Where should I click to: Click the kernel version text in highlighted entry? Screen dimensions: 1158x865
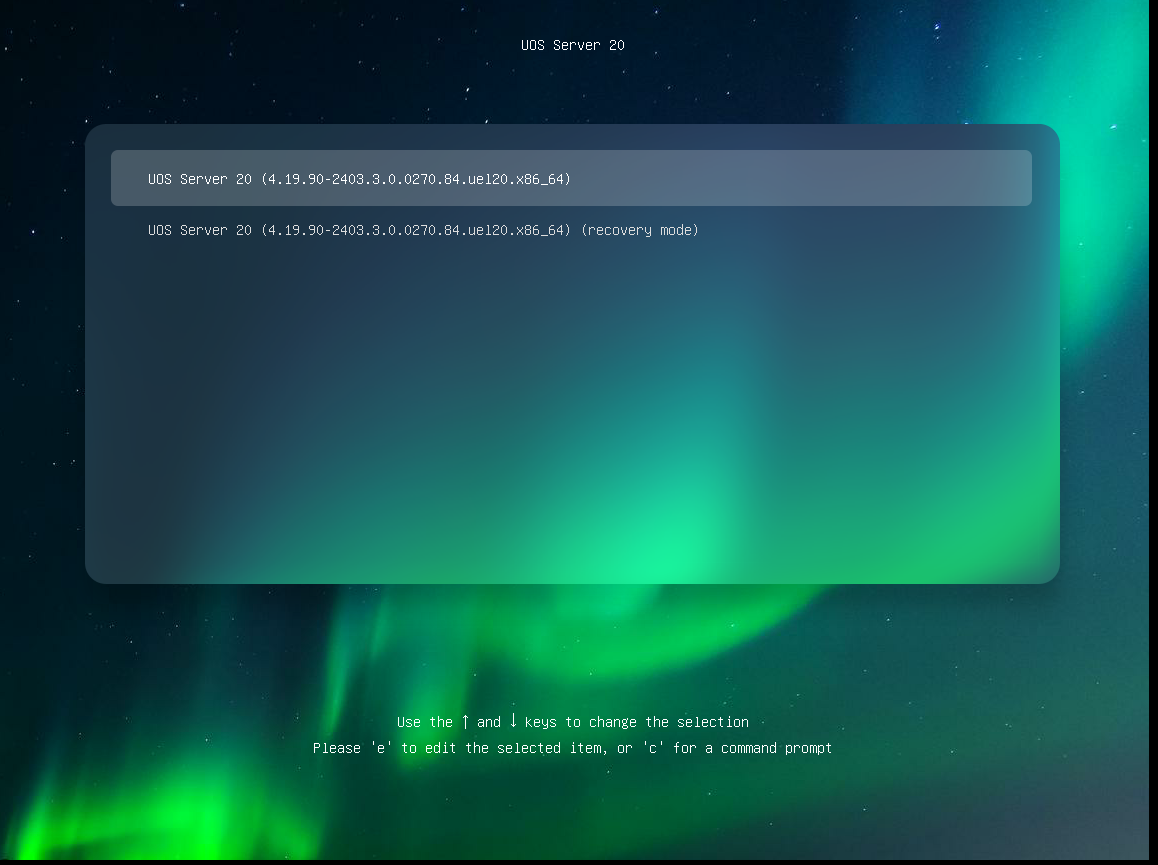coord(416,179)
